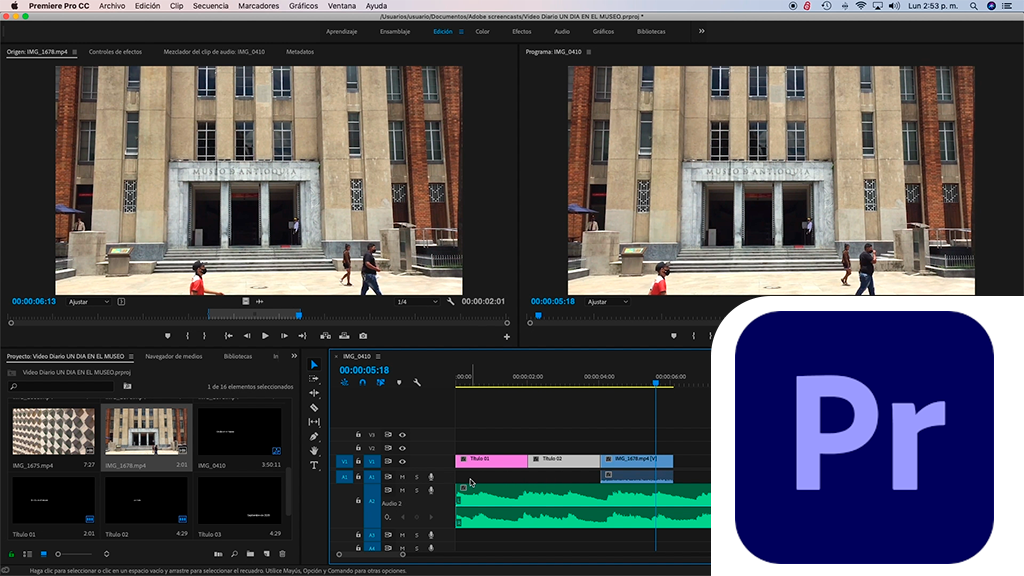Select the Hand tool
Viewport: 1024px width, 576px height.
pyautogui.click(x=314, y=451)
